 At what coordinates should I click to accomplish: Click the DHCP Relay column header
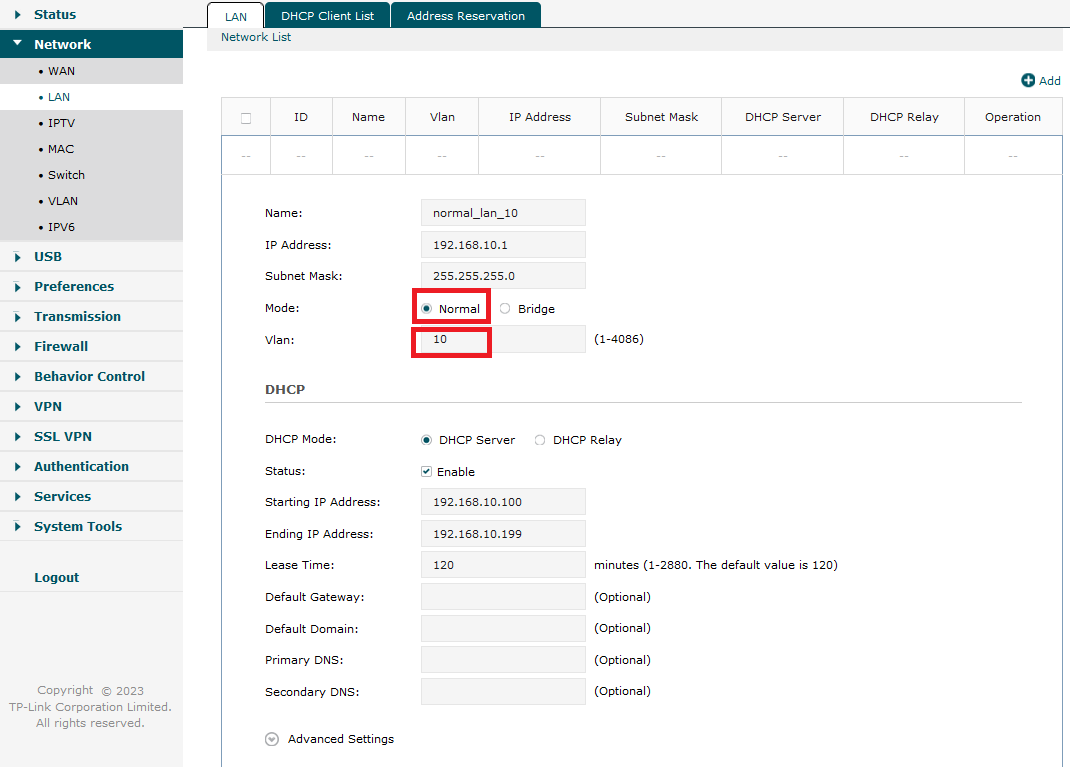point(904,117)
